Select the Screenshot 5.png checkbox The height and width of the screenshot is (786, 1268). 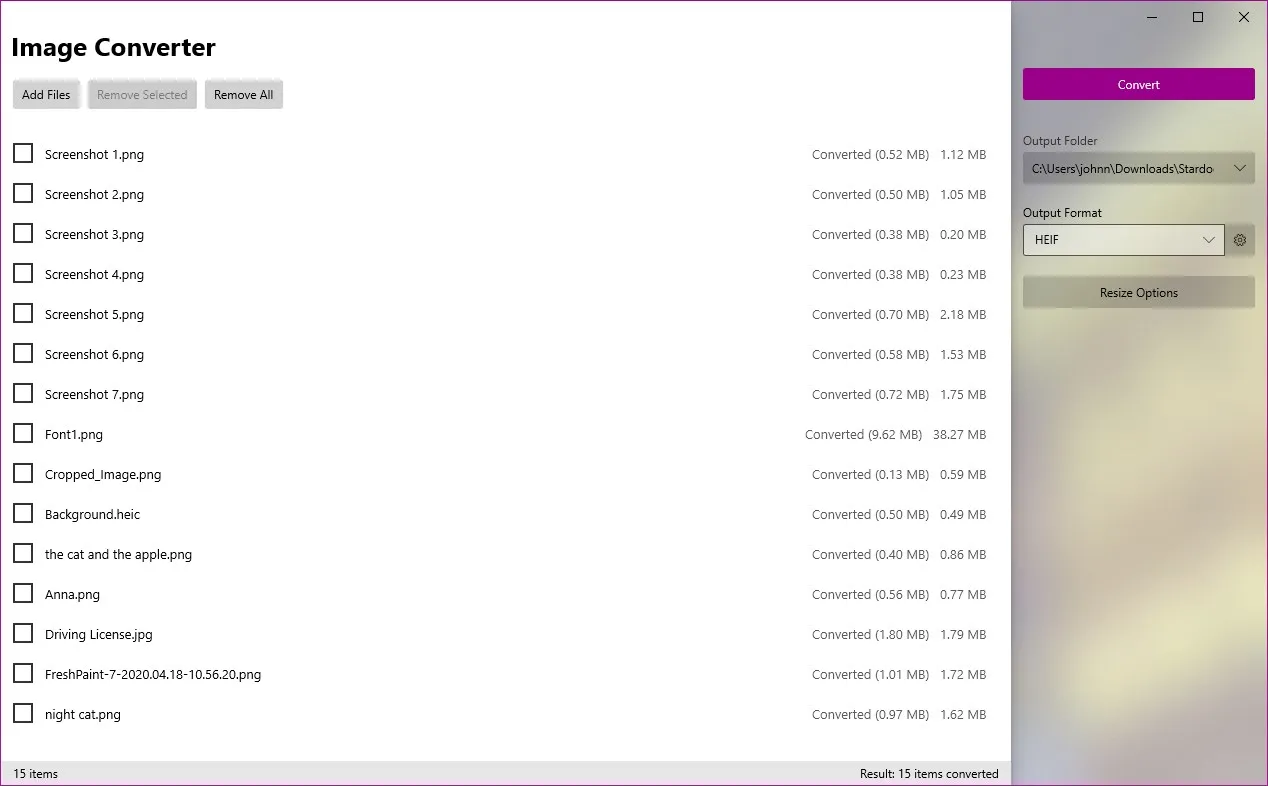(x=23, y=313)
